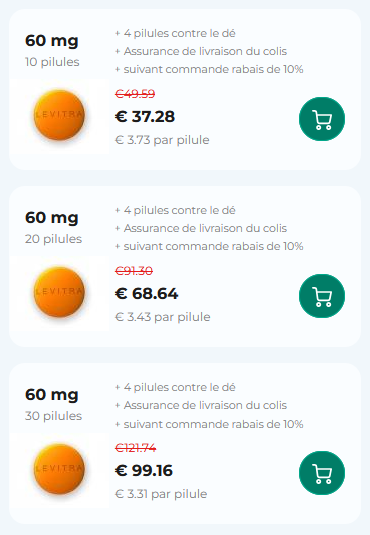370x535 pixels.
Task: Click 'Assurance de livraison du colis' in last card
Action: pos(205,405)
